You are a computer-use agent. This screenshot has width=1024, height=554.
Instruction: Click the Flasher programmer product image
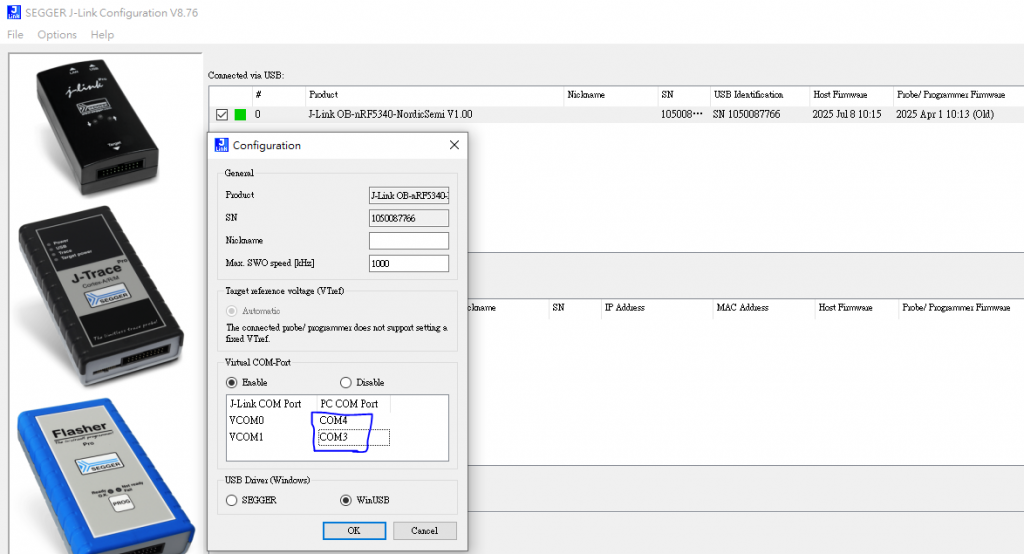[x=104, y=477]
